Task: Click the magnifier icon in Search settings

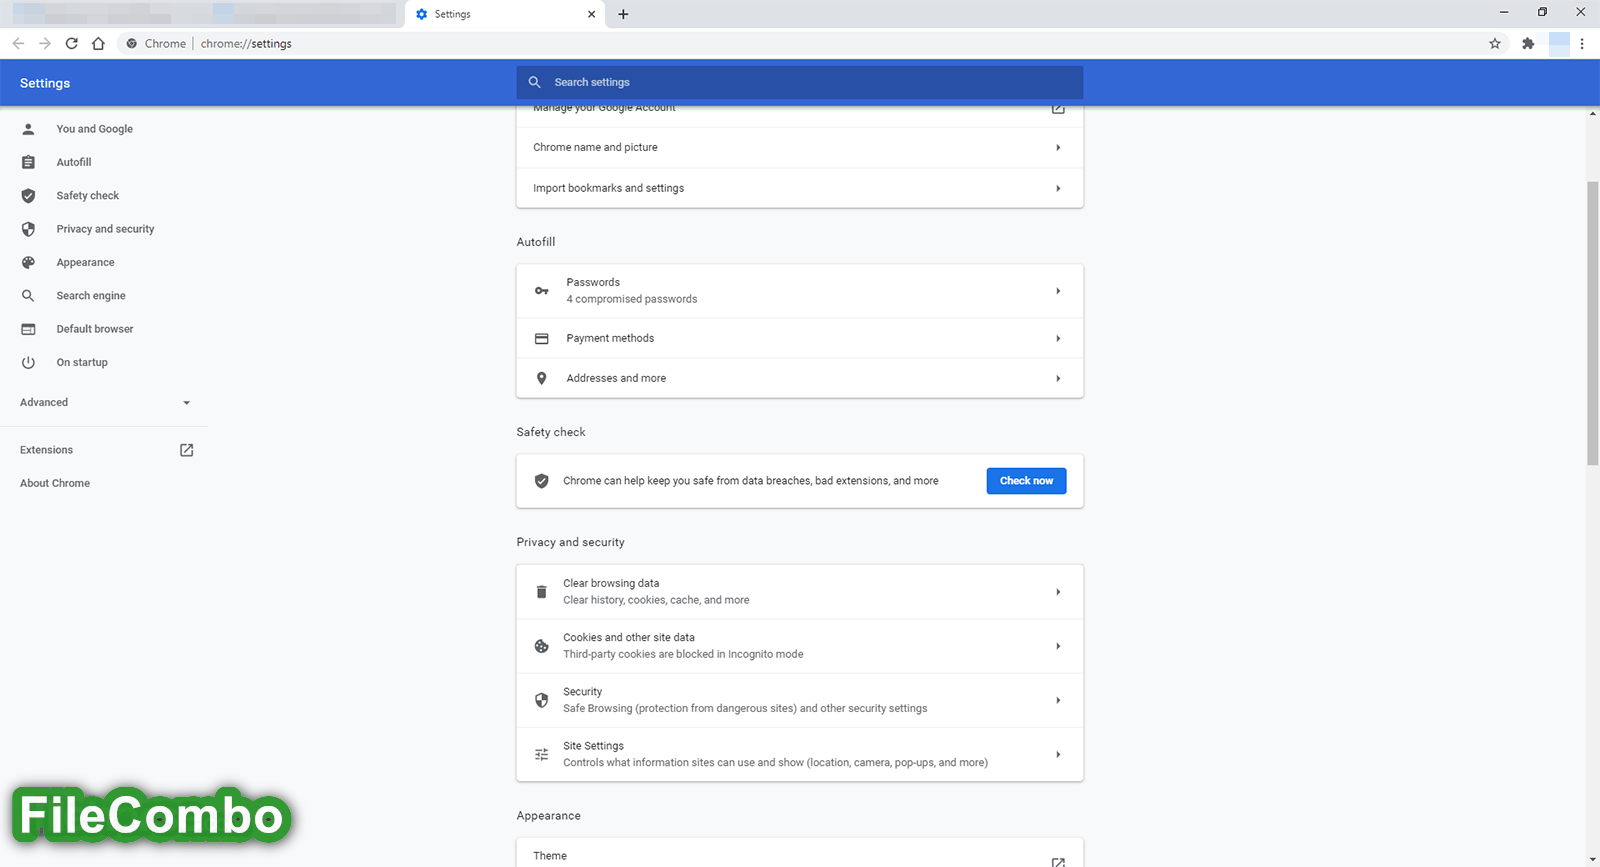Action: coord(535,82)
